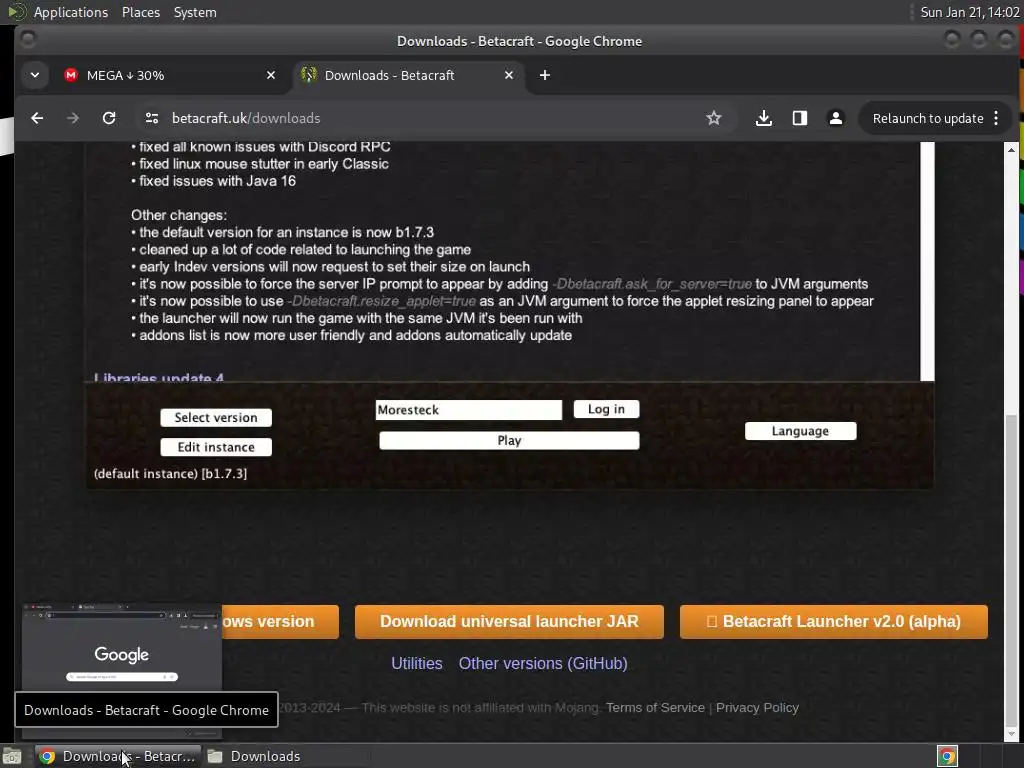Open the Privacy Policy link
The height and width of the screenshot is (768, 1024).
pos(758,708)
